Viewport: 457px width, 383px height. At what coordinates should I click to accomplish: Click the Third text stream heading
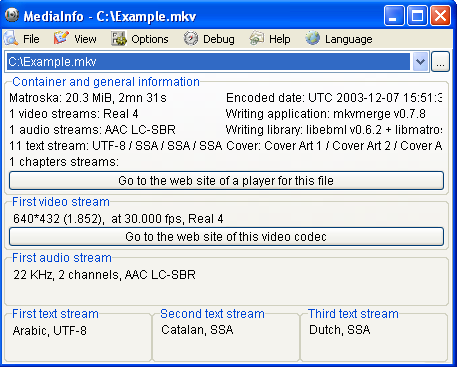(353, 314)
